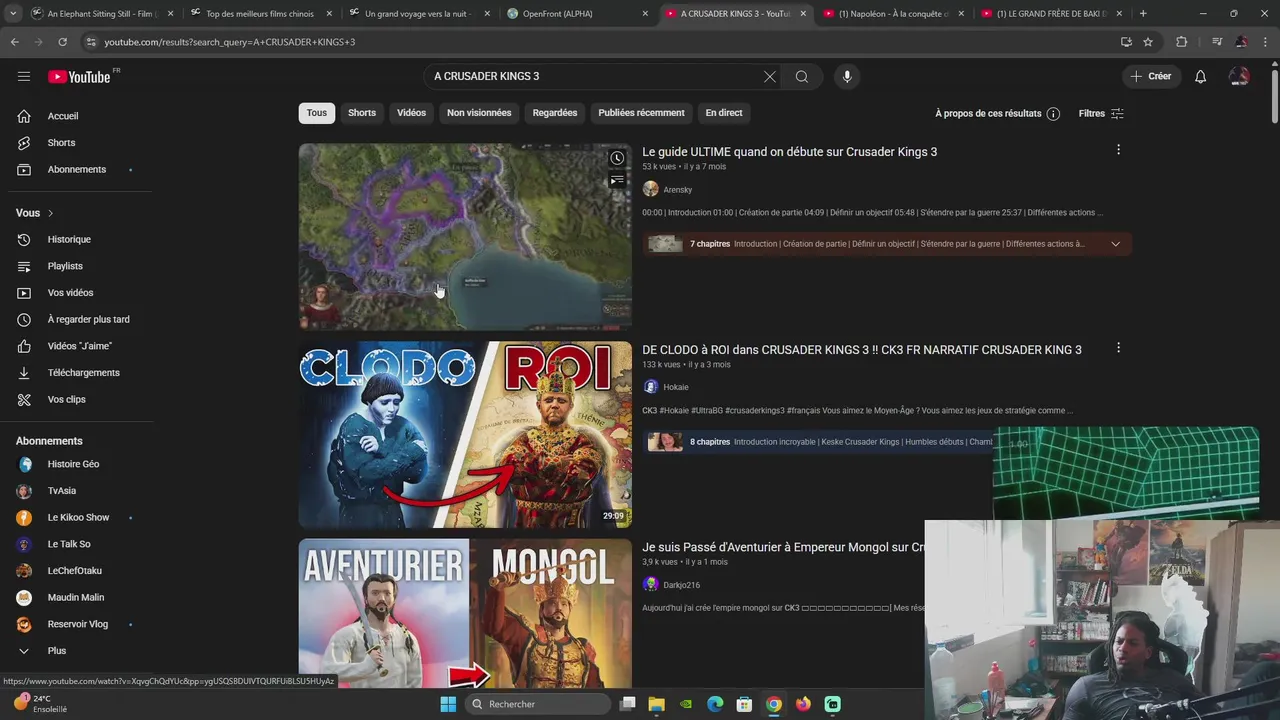Open File Explorer from the taskbar
Image resolution: width=1280 pixels, height=720 pixels.
pos(656,704)
